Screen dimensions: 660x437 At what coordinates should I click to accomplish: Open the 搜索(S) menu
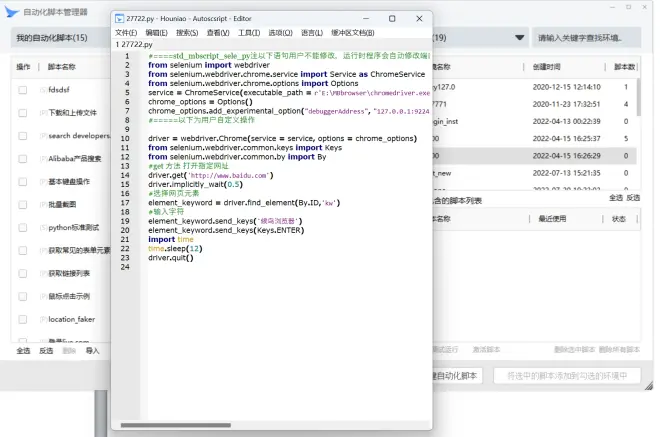point(187,33)
